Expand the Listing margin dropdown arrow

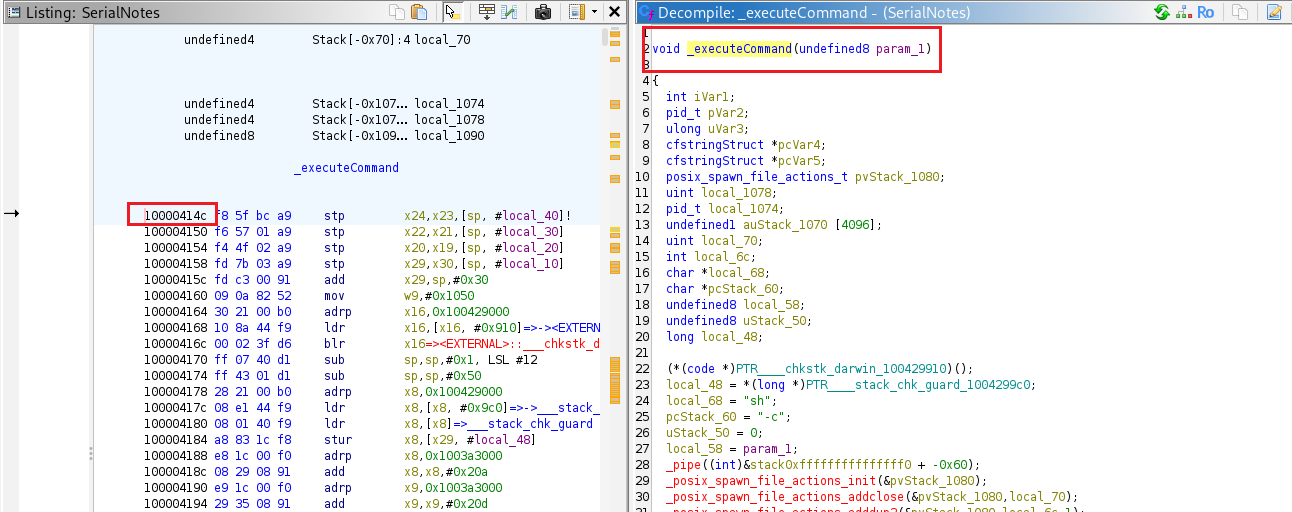(x=595, y=12)
